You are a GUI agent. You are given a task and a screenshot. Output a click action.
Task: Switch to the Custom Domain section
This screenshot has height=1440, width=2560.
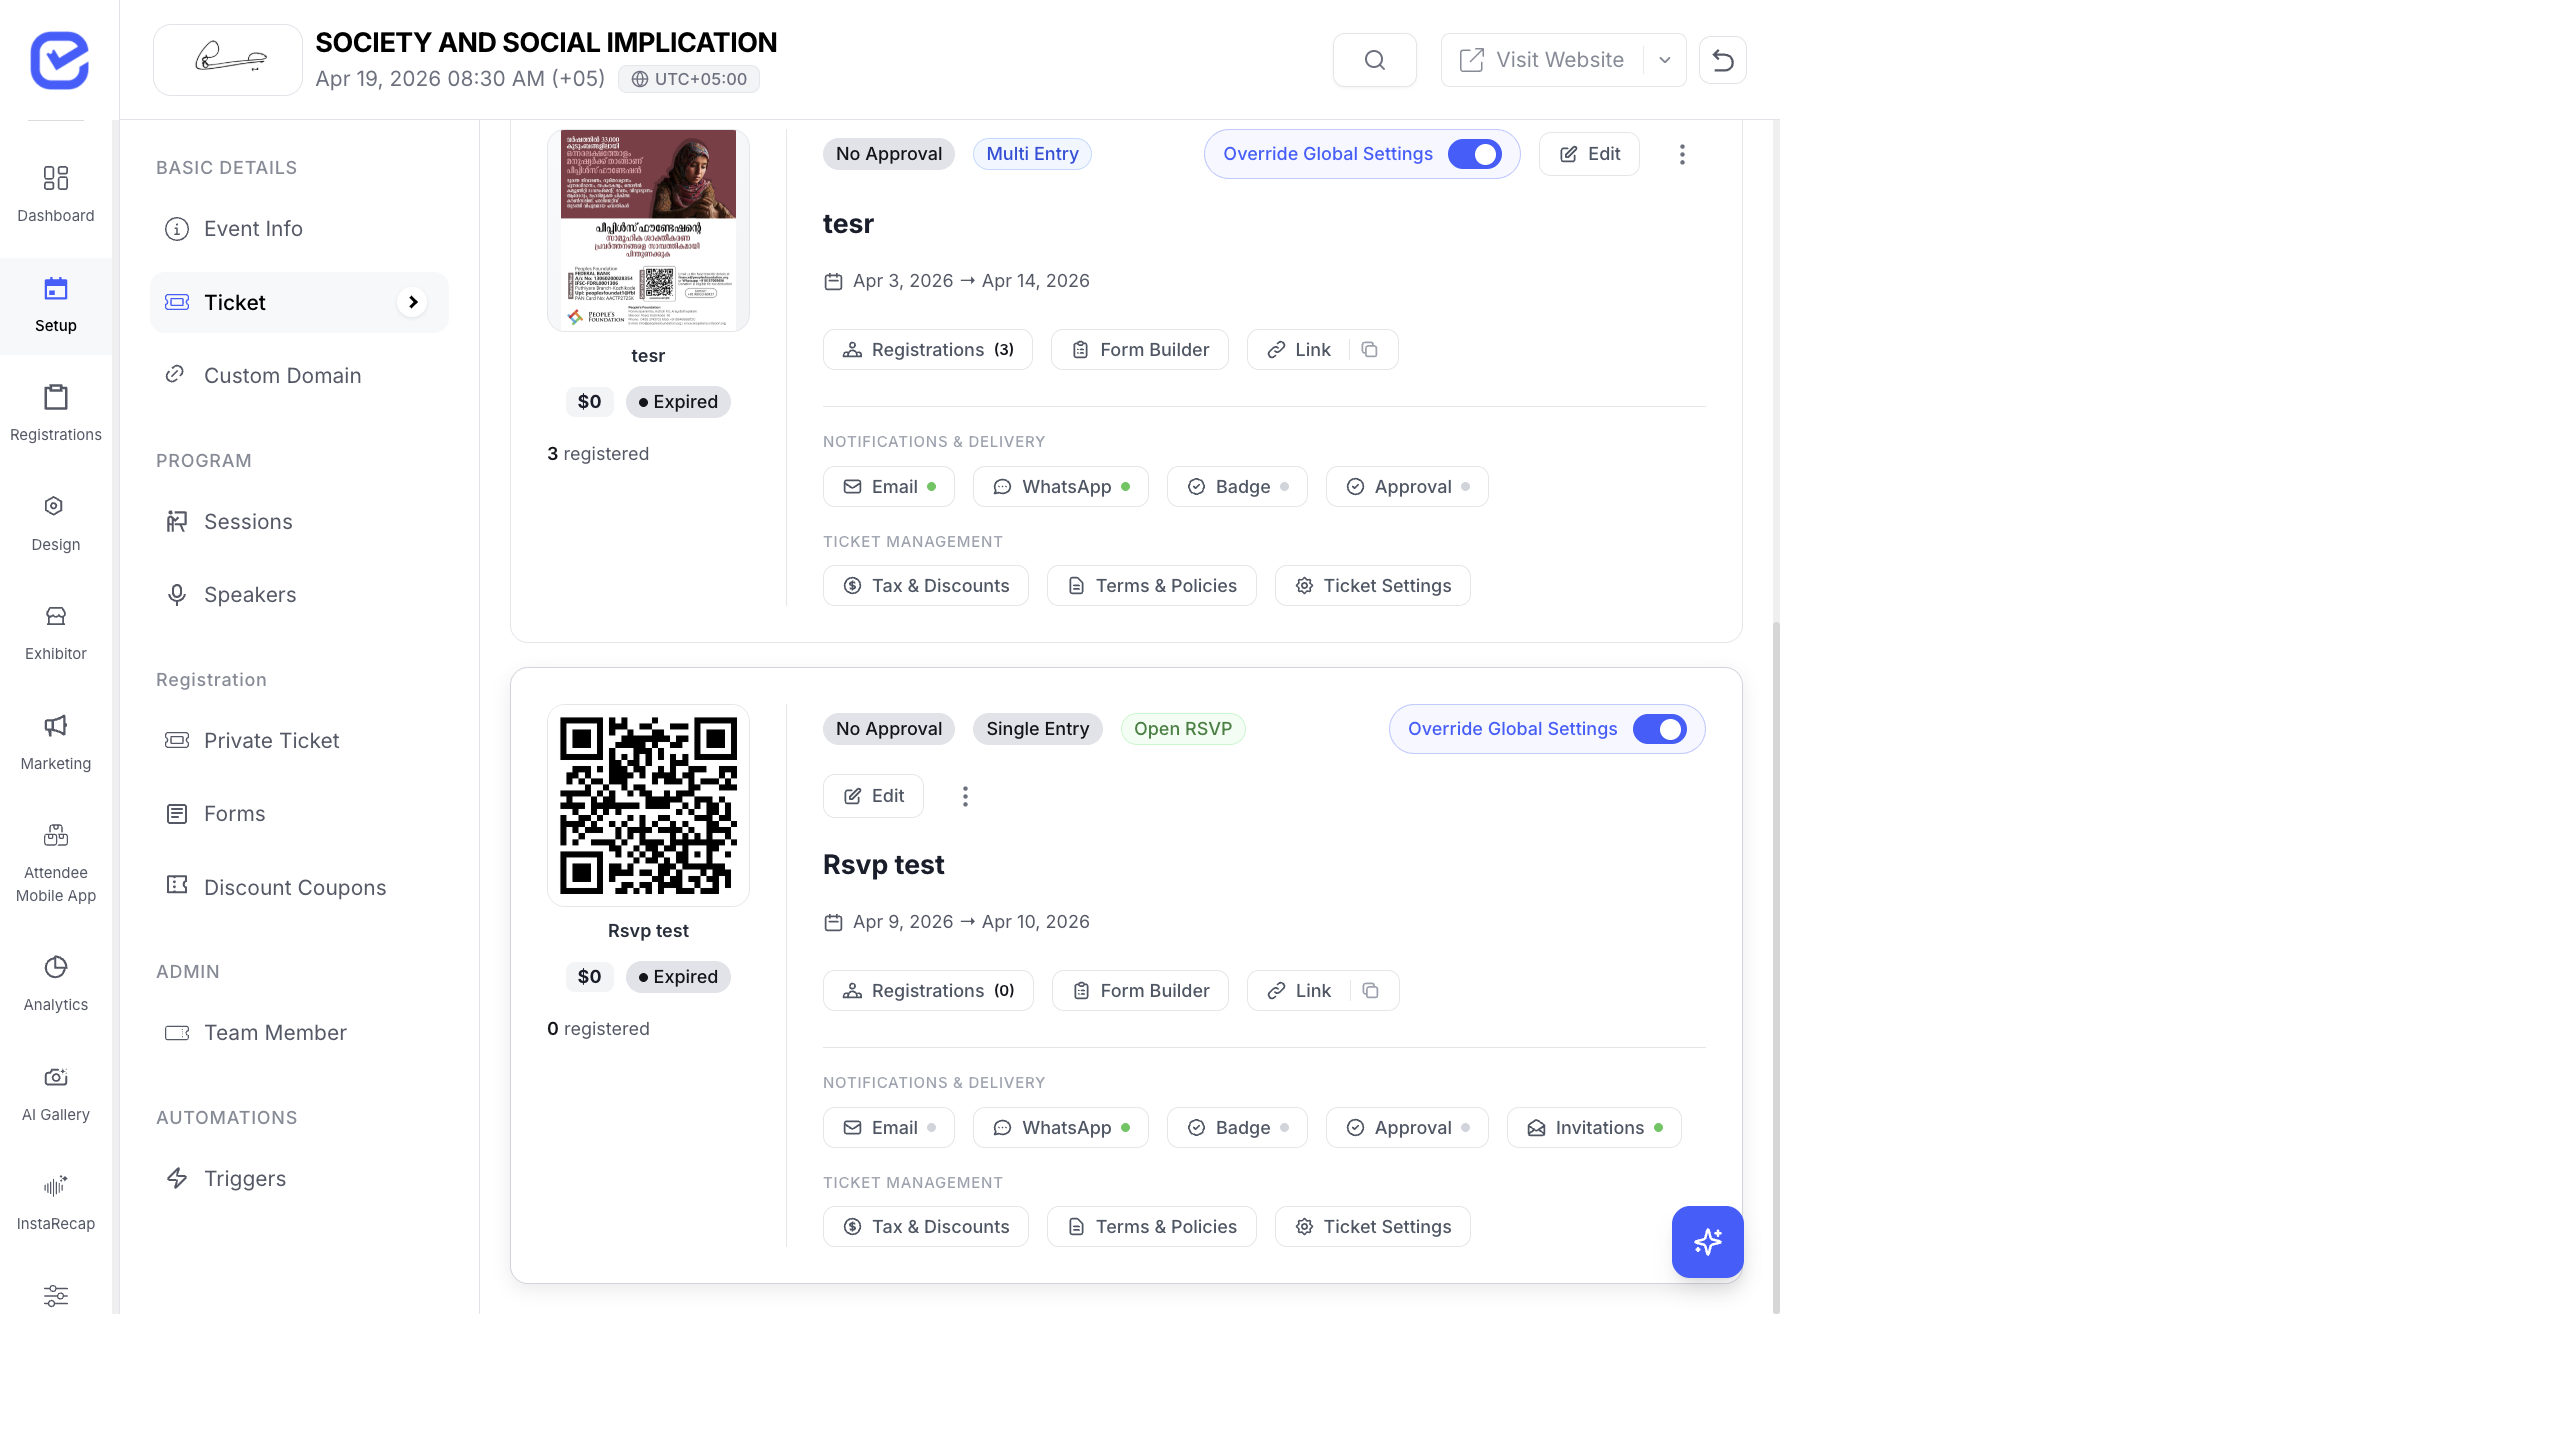[x=282, y=375]
